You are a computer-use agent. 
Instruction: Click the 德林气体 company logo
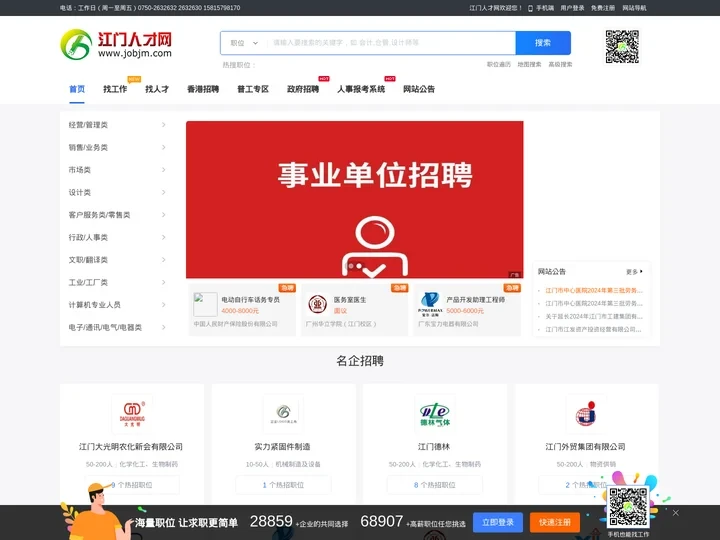[x=435, y=414]
